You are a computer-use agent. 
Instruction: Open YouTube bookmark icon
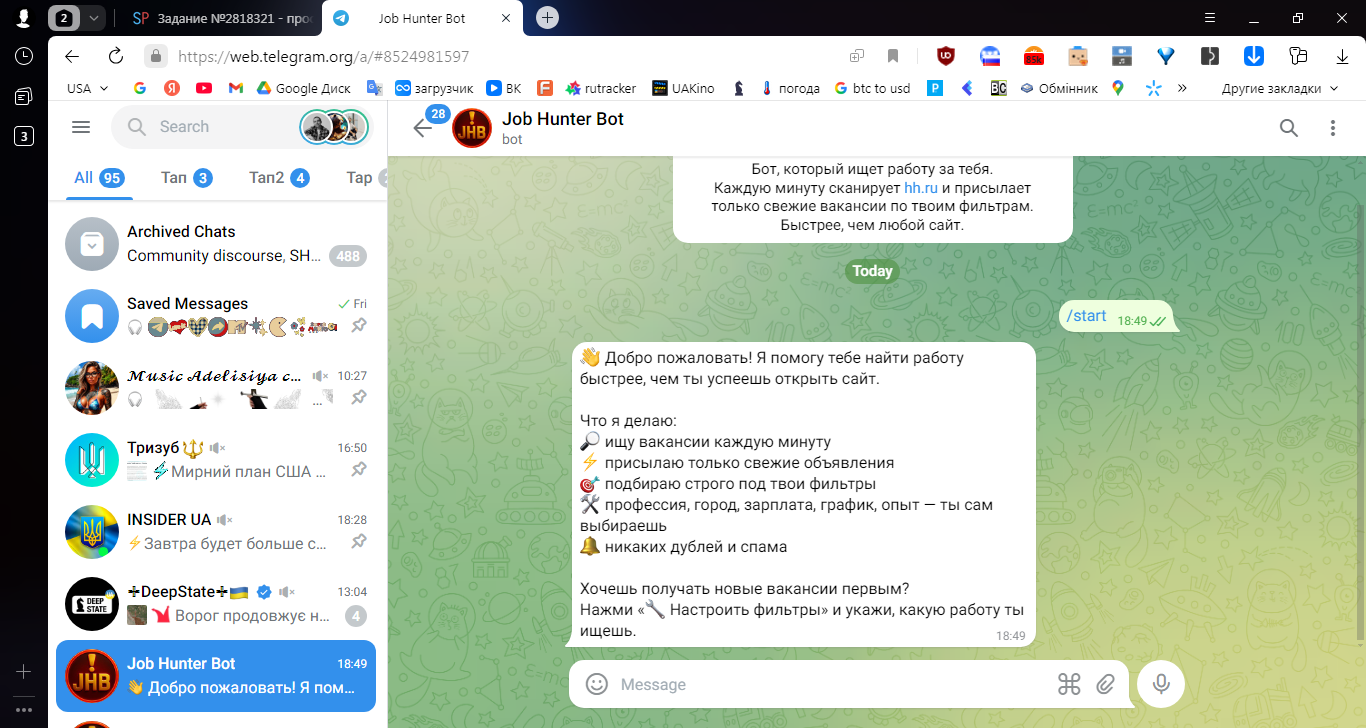click(x=204, y=88)
